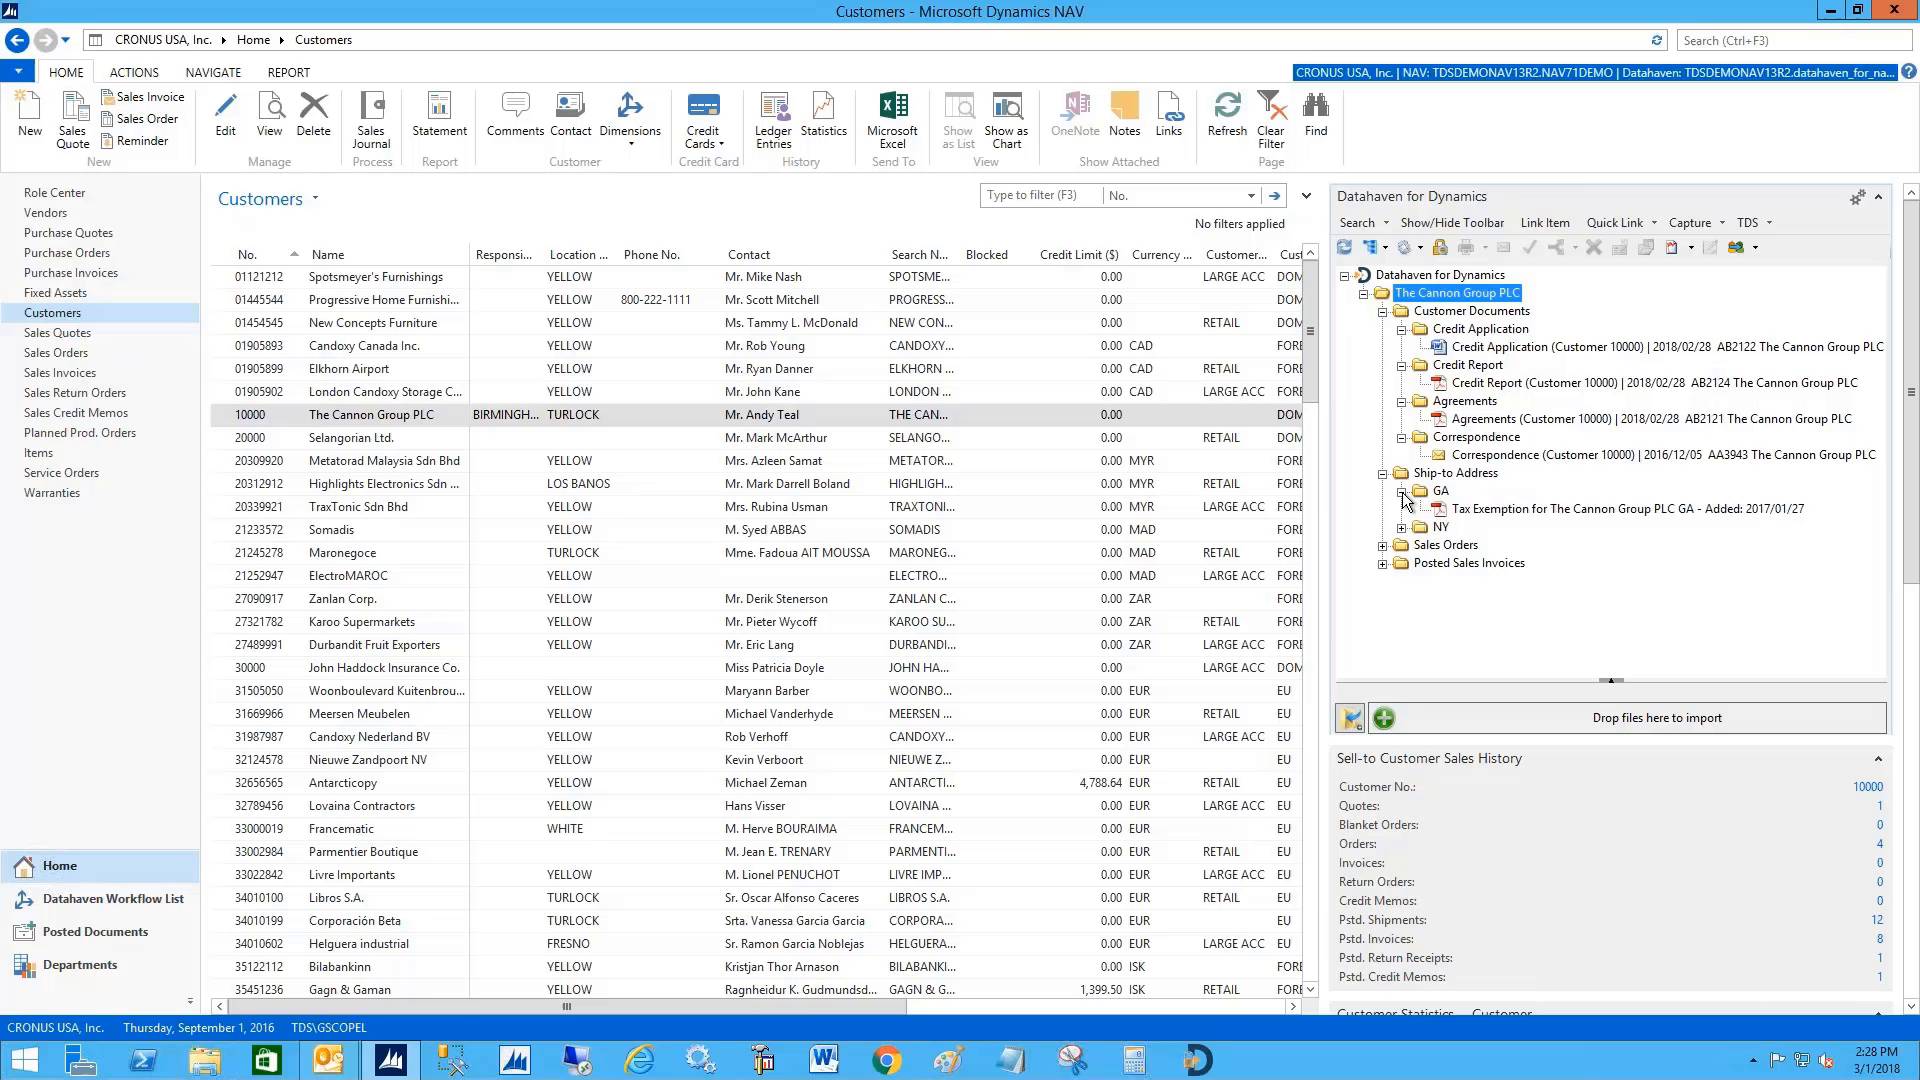1920x1080 pixels.
Task: Open the NAVIGATE ribbon tab
Action: (x=212, y=71)
